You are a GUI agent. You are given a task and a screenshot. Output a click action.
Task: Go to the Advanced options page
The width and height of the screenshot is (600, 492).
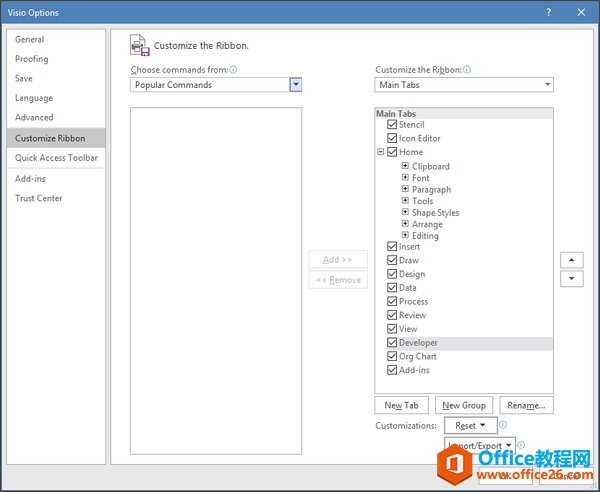(x=34, y=117)
